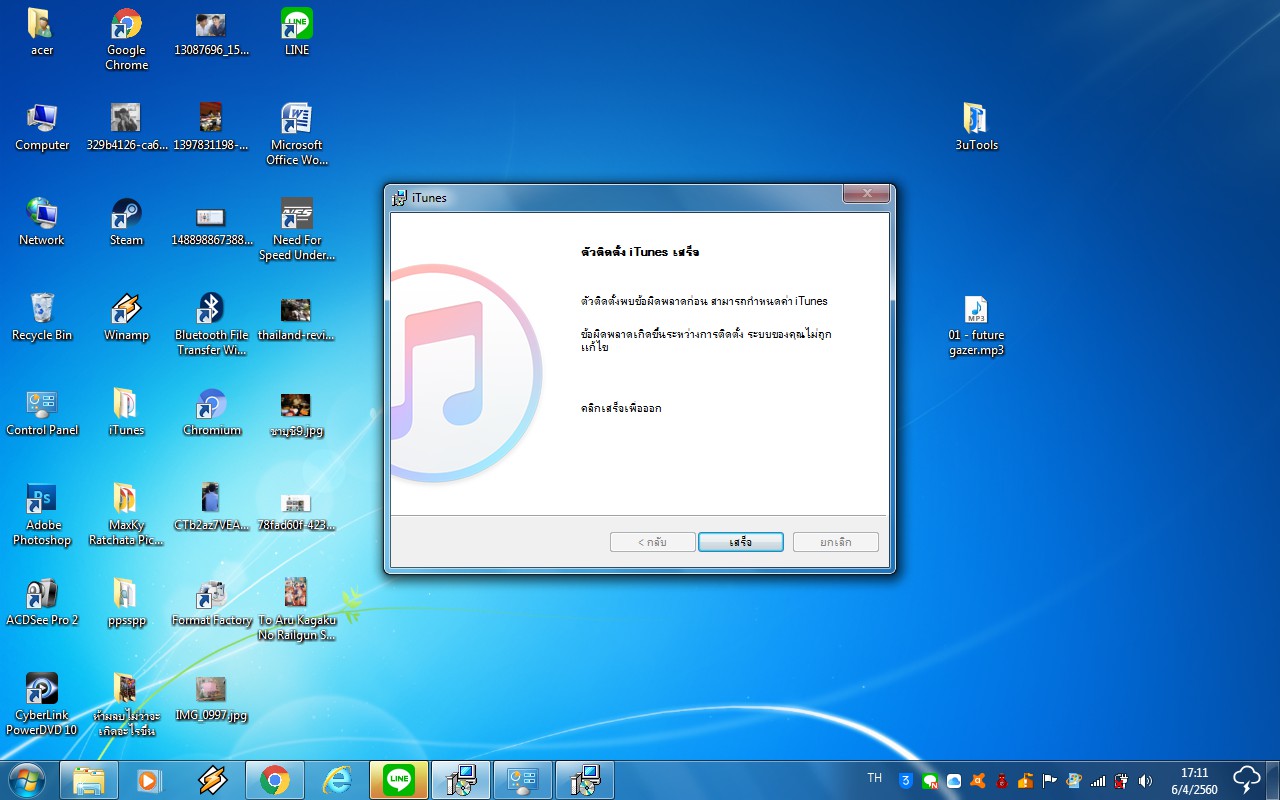The height and width of the screenshot is (800, 1280).
Task: Select the Adobe Photoshop desktop shortcut
Action: coord(42,514)
